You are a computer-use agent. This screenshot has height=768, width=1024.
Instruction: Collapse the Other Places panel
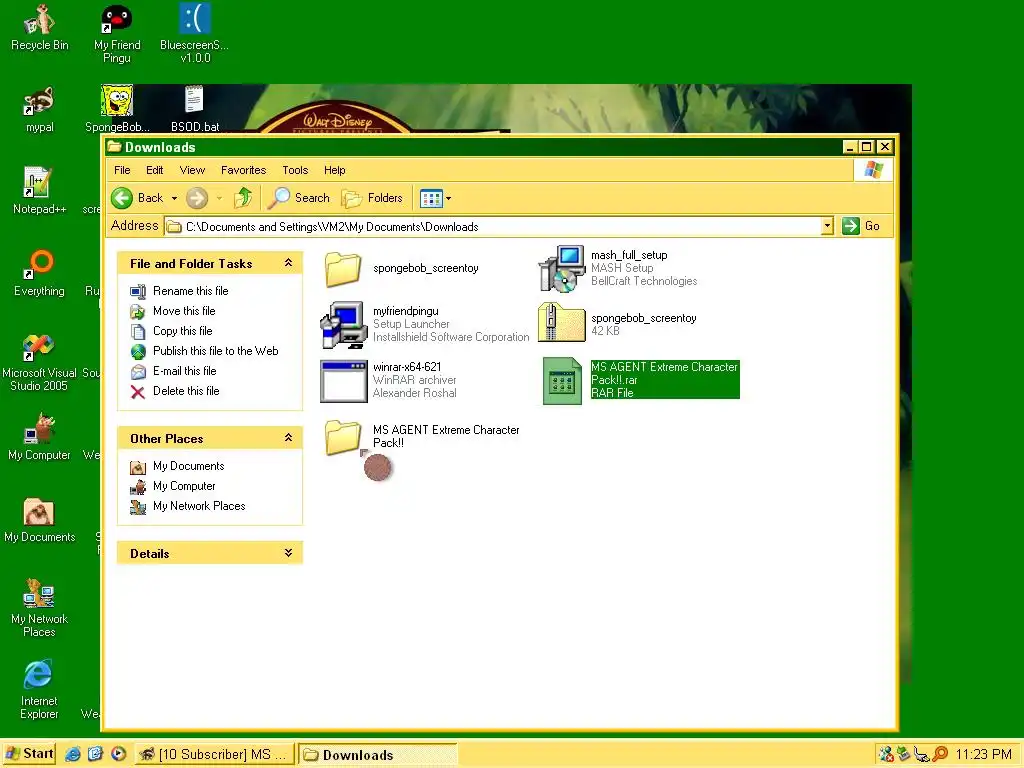point(288,438)
